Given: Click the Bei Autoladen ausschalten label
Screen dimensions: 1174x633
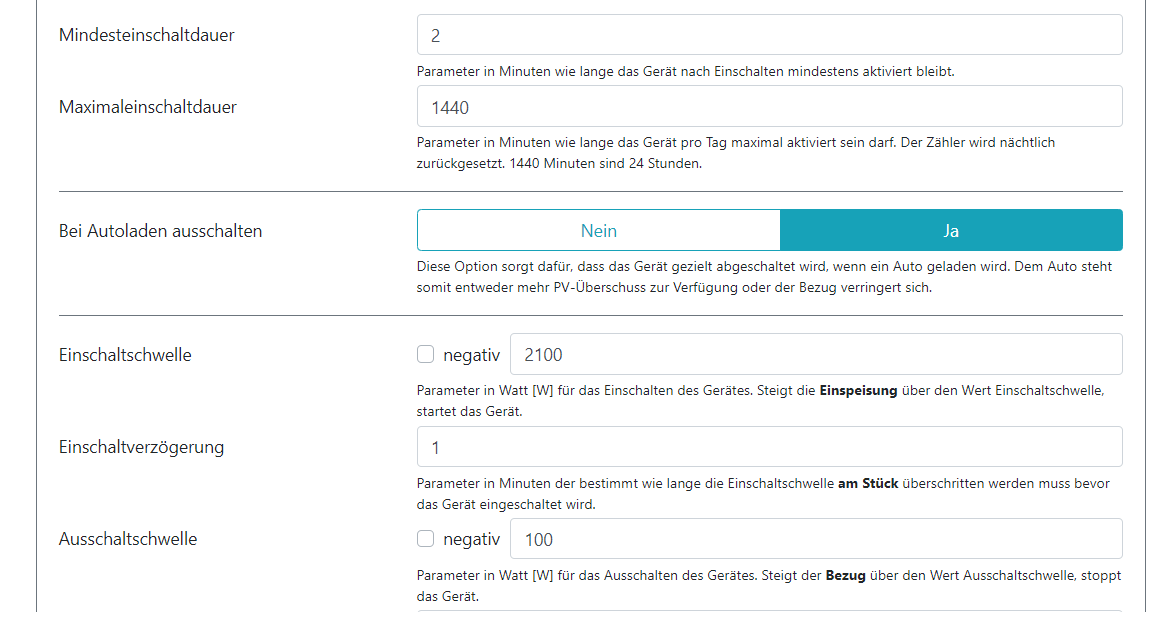Looking at the screenshot, I should click(x=160, y=230).
